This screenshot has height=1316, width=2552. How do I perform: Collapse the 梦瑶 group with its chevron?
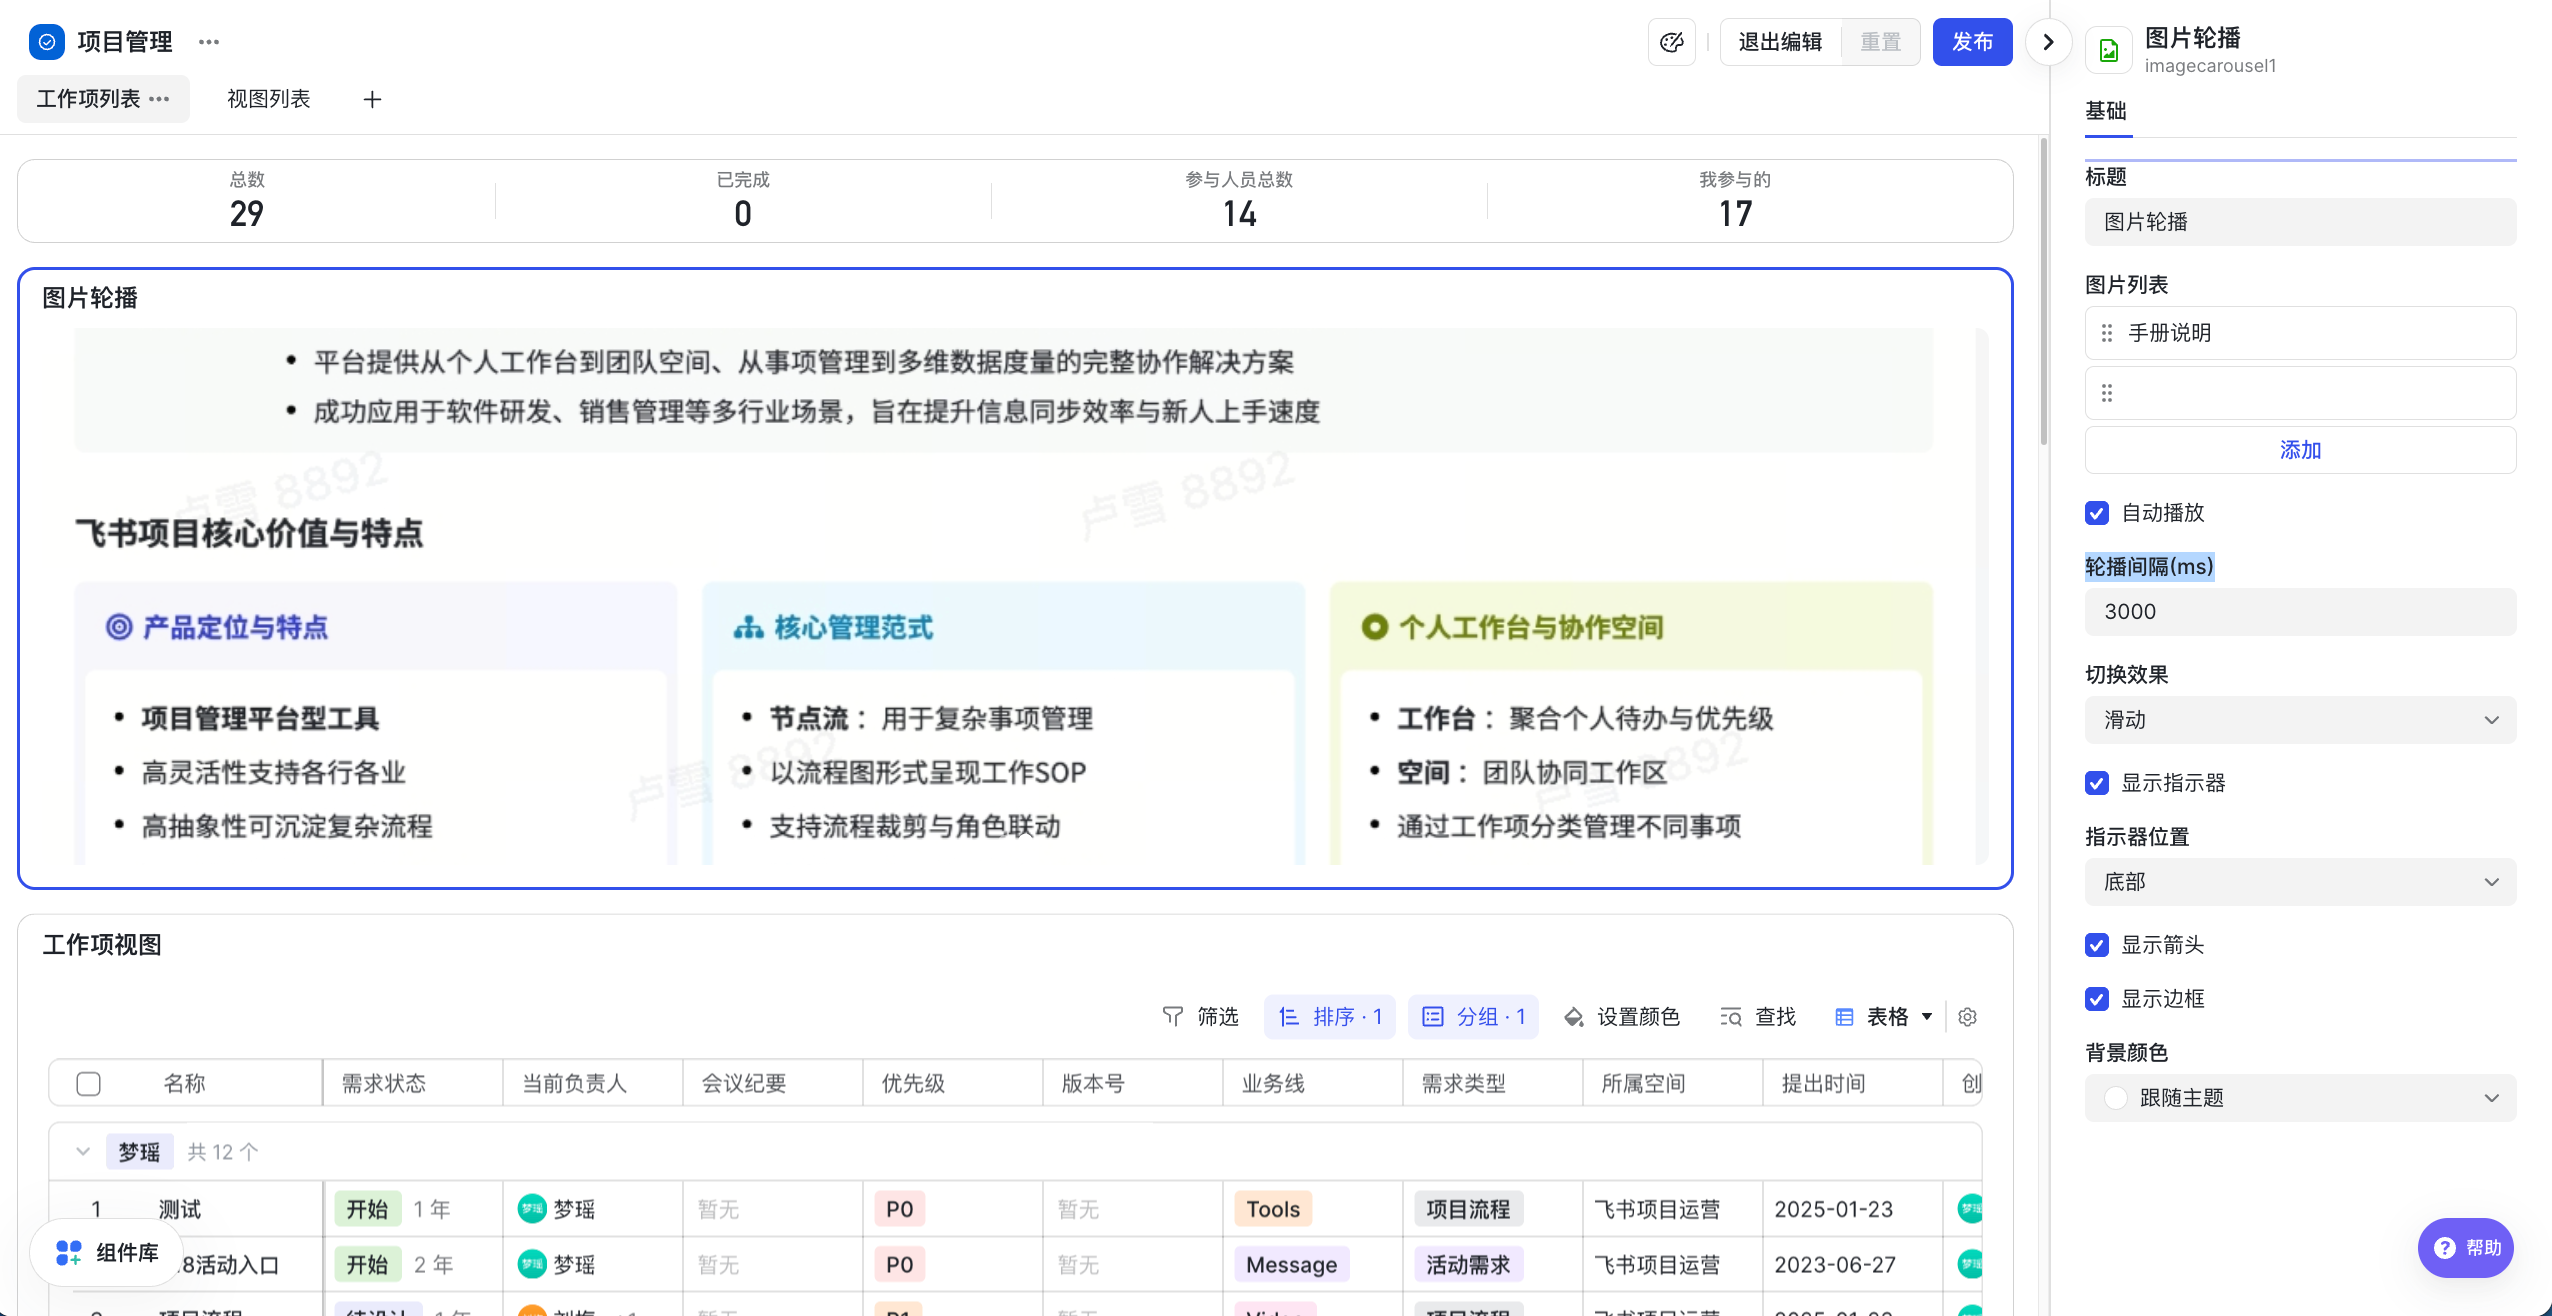coord(83,1152)
